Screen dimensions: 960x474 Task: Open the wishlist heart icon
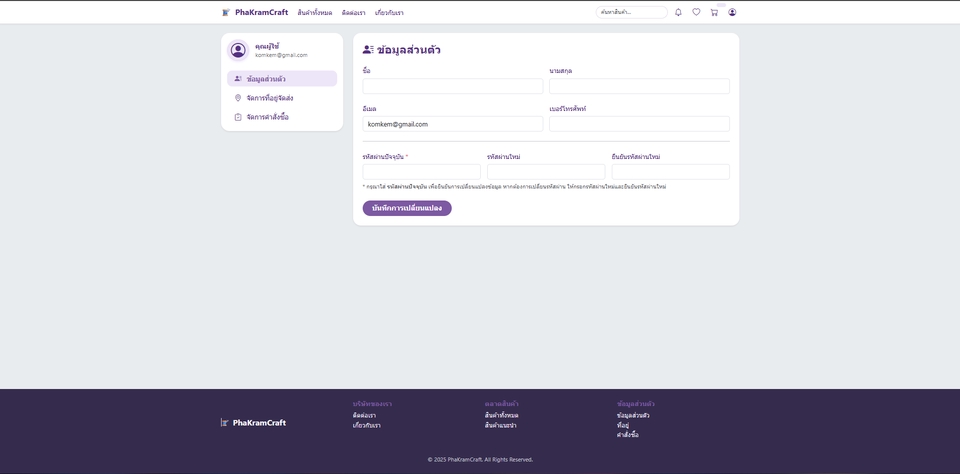pyautogui.click(x=696, y=12)
